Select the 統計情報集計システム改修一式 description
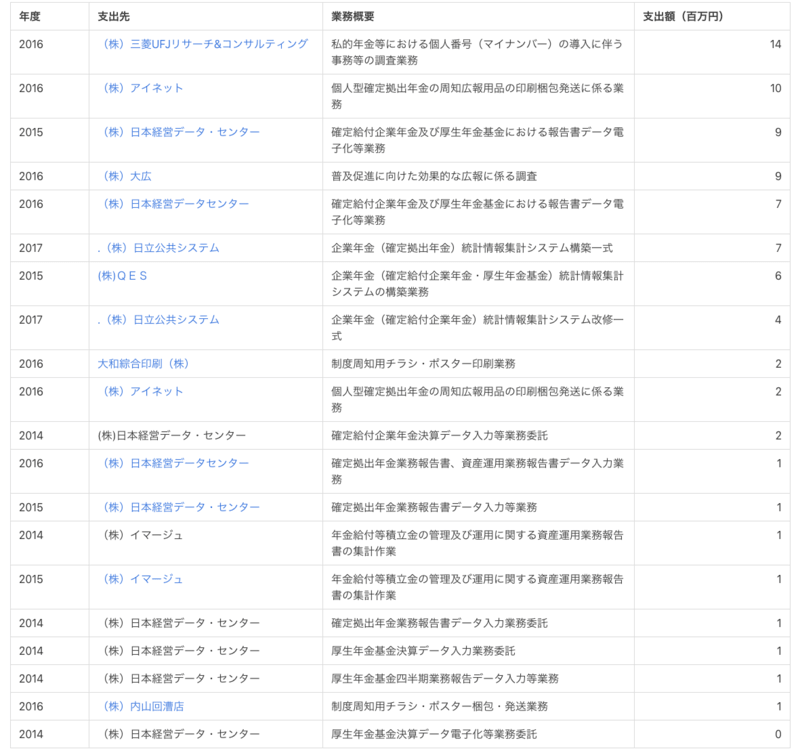The image size is (800, 753). pos(477,328)
